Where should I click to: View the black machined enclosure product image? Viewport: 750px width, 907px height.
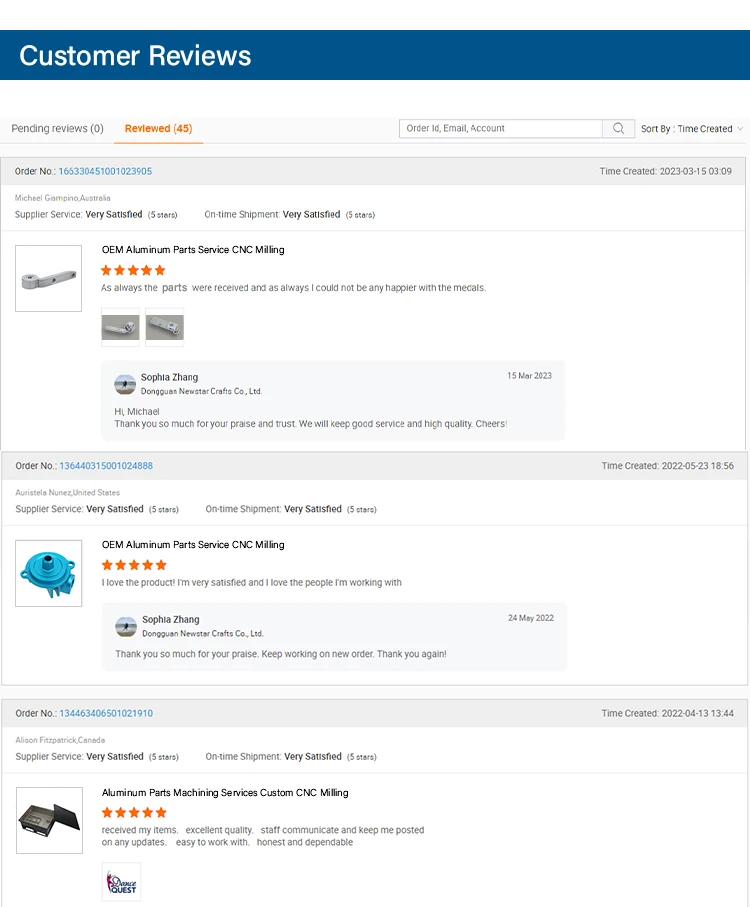tap(49, 820)
